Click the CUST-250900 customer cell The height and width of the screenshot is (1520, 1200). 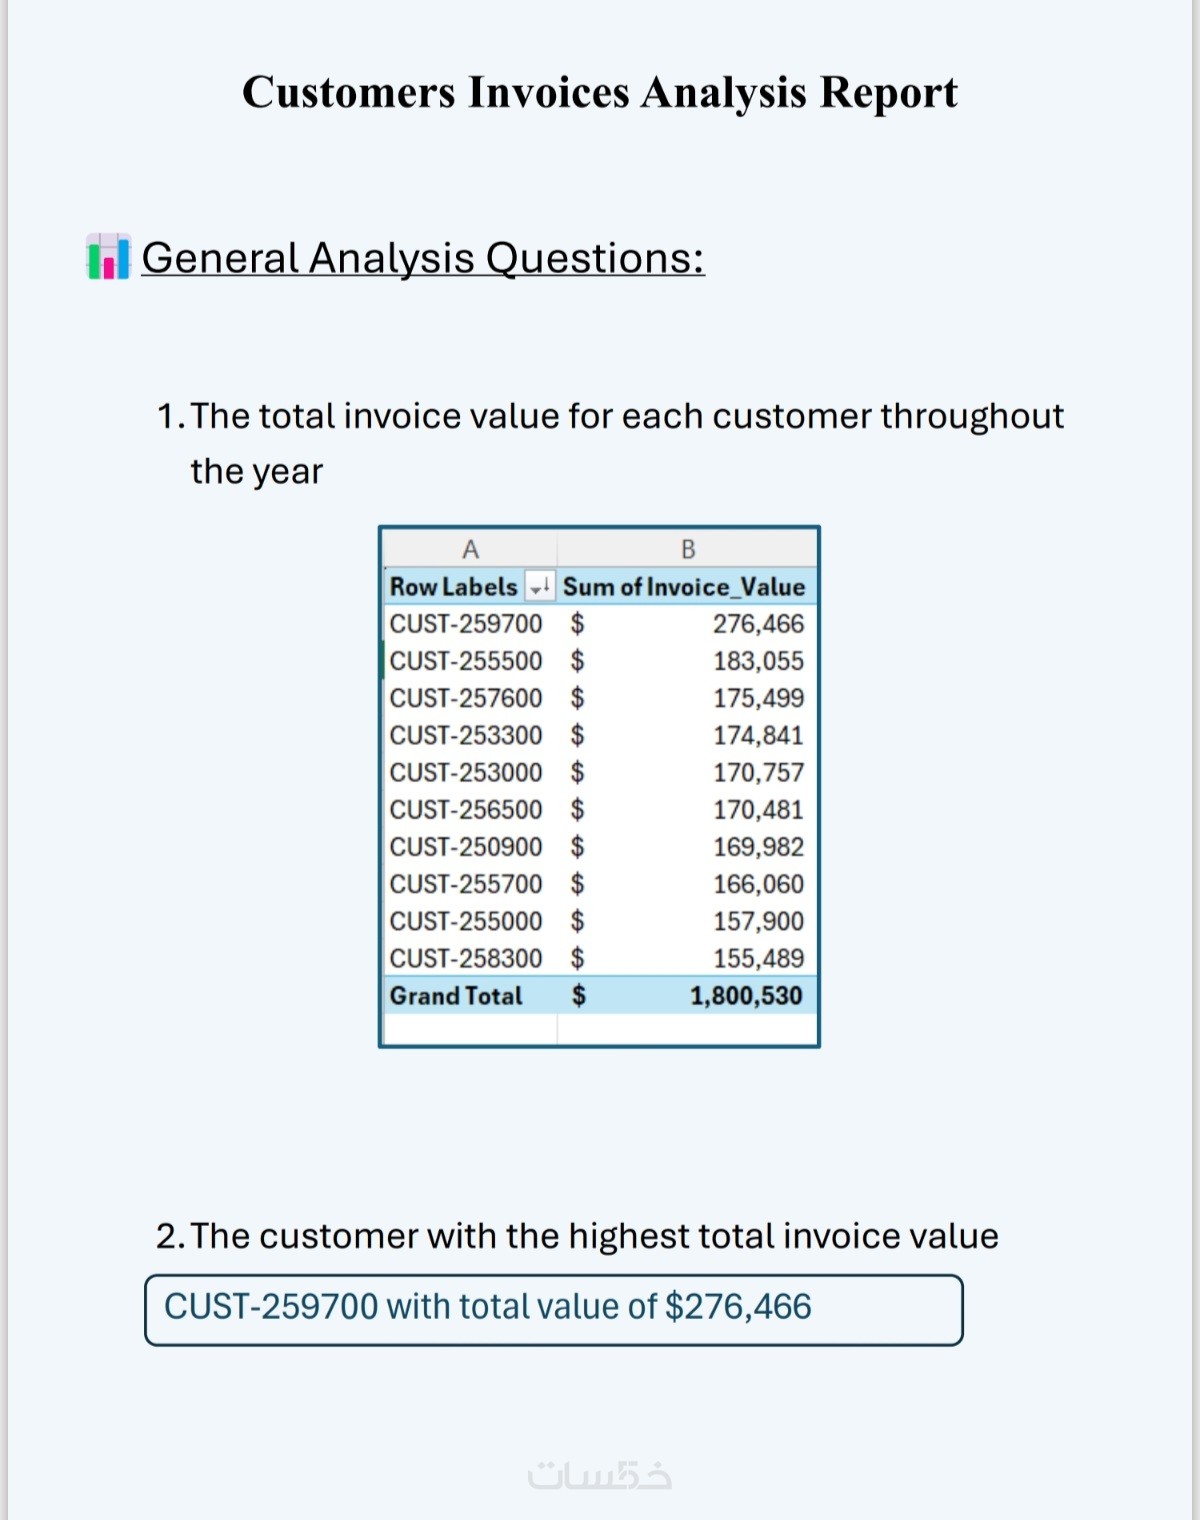pos(466,847)
